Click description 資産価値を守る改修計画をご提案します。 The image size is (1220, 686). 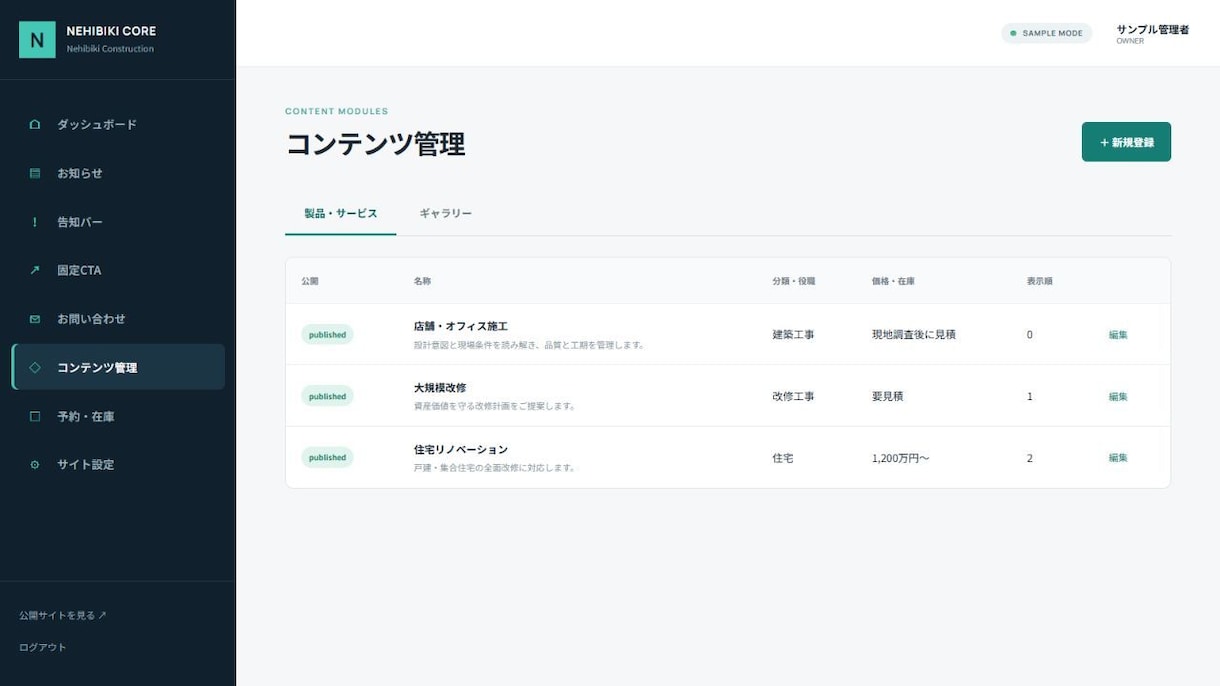point(495,407)
